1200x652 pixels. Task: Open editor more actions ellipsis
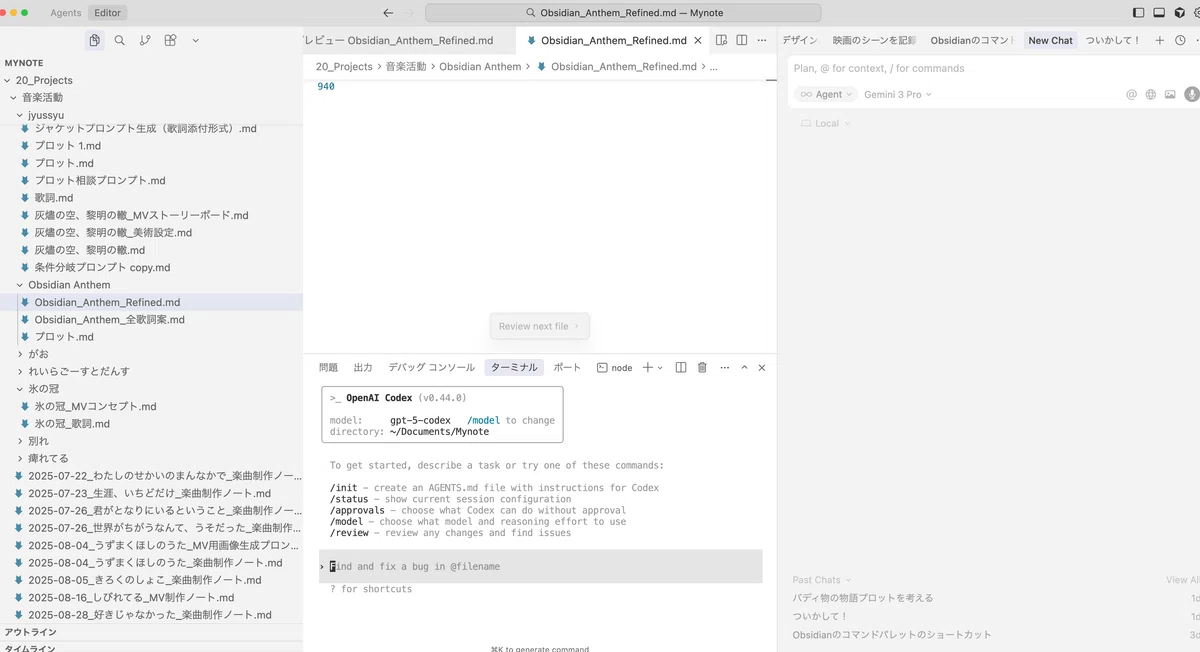point(762,40)
